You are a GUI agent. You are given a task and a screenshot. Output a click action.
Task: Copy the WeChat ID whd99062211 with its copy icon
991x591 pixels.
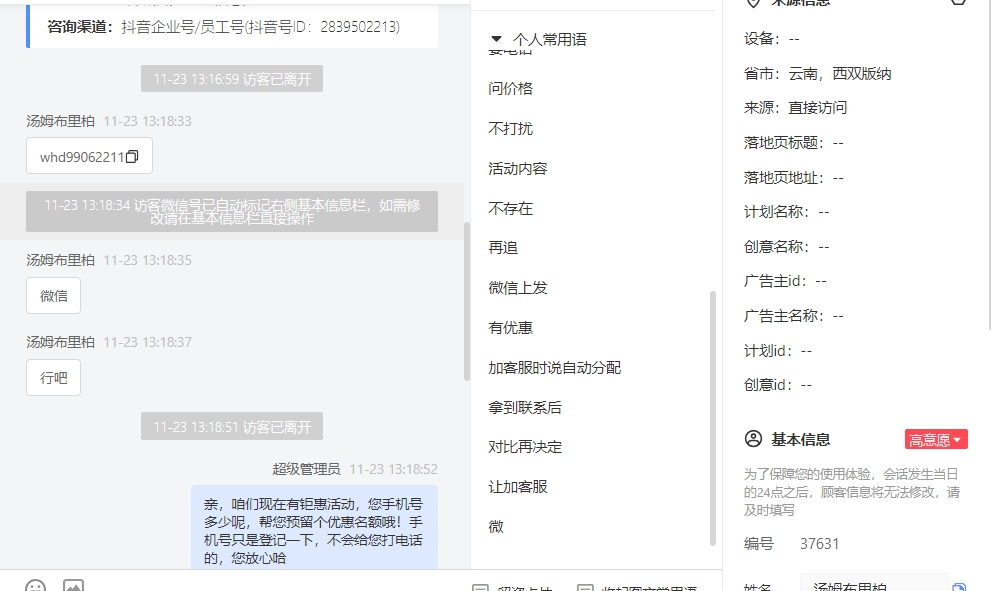(132, 156)
